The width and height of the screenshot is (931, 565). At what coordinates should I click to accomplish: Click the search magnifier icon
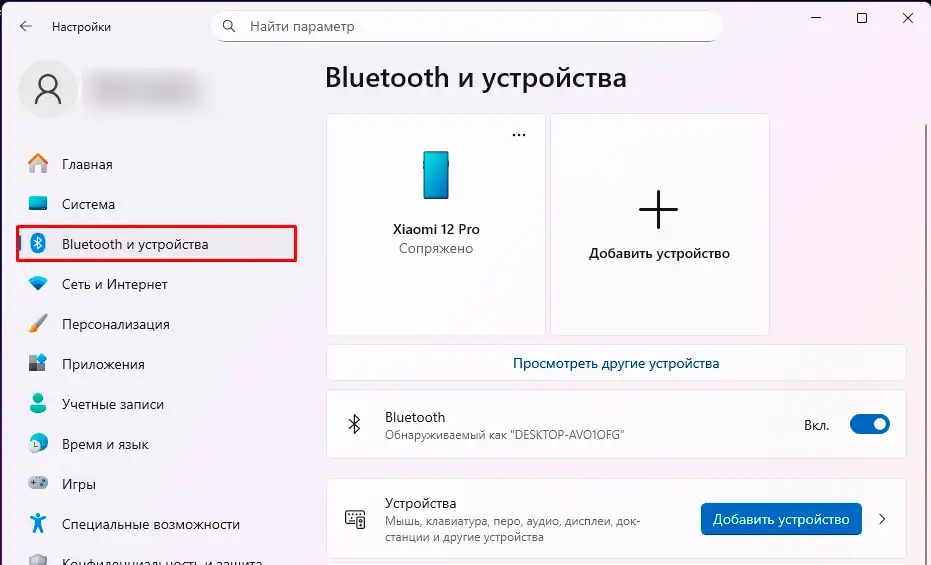[x=229, y=26]
